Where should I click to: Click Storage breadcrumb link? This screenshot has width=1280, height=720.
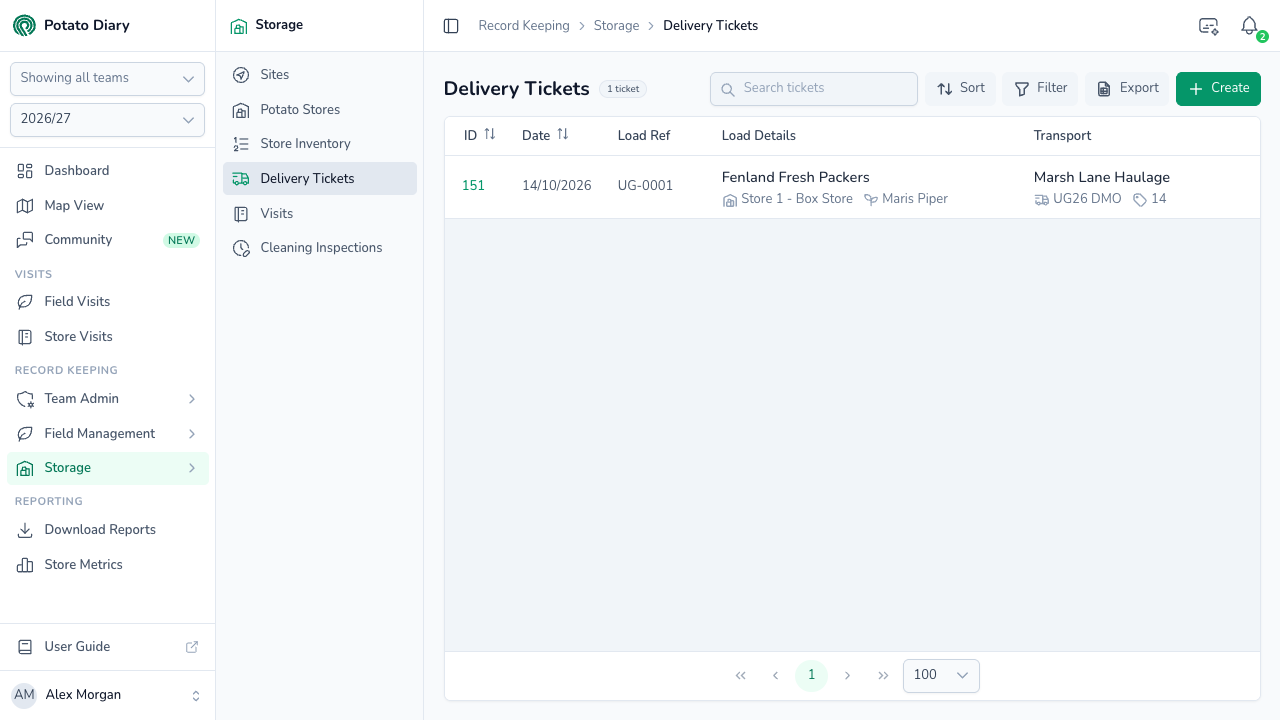click(616, 26)
